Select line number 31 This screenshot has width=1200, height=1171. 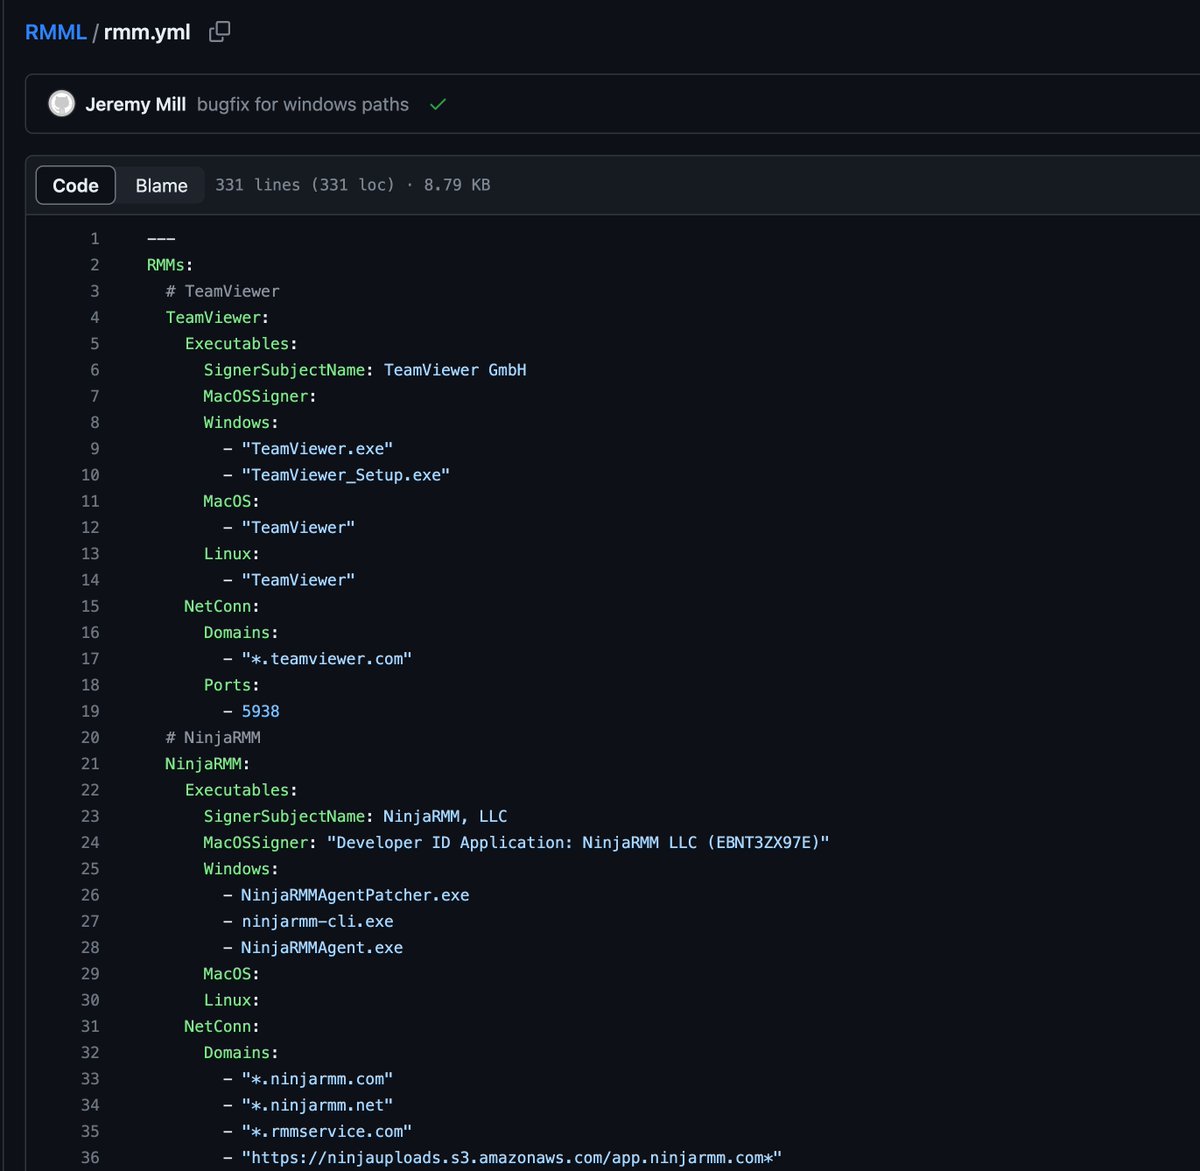(90, 1026)
